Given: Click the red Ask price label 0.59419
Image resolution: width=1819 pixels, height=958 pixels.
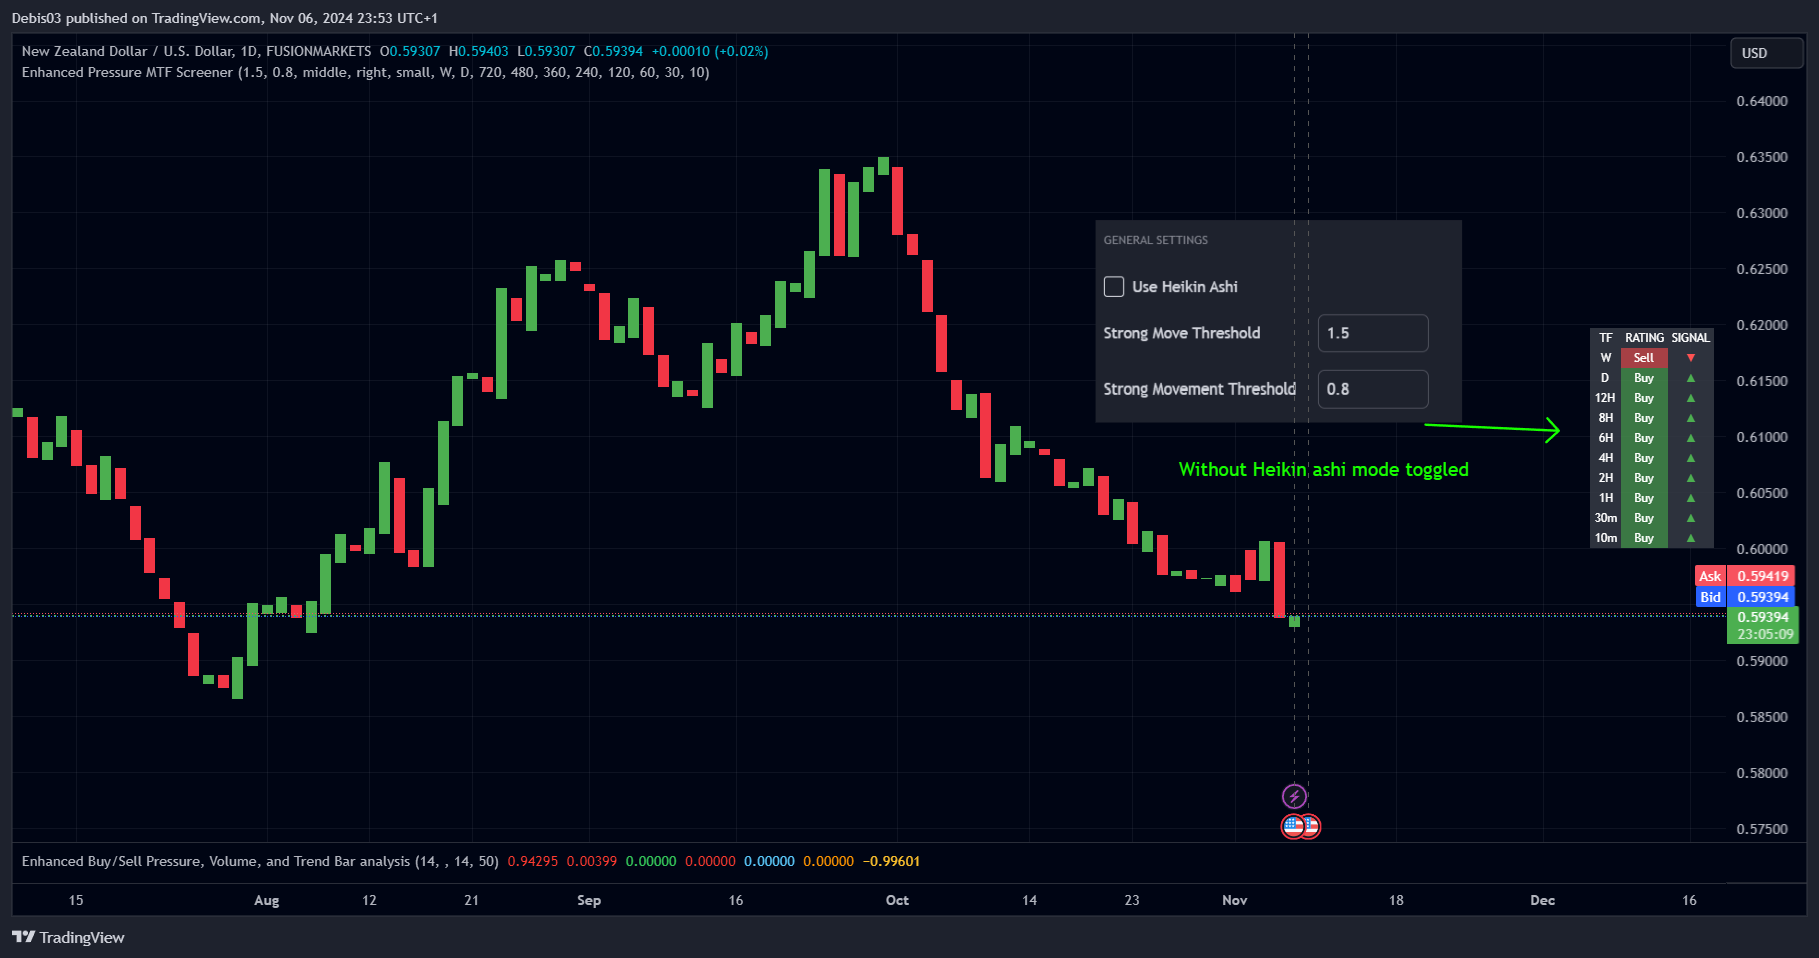Looking at the screenshot, I should tap(1745, 576).
